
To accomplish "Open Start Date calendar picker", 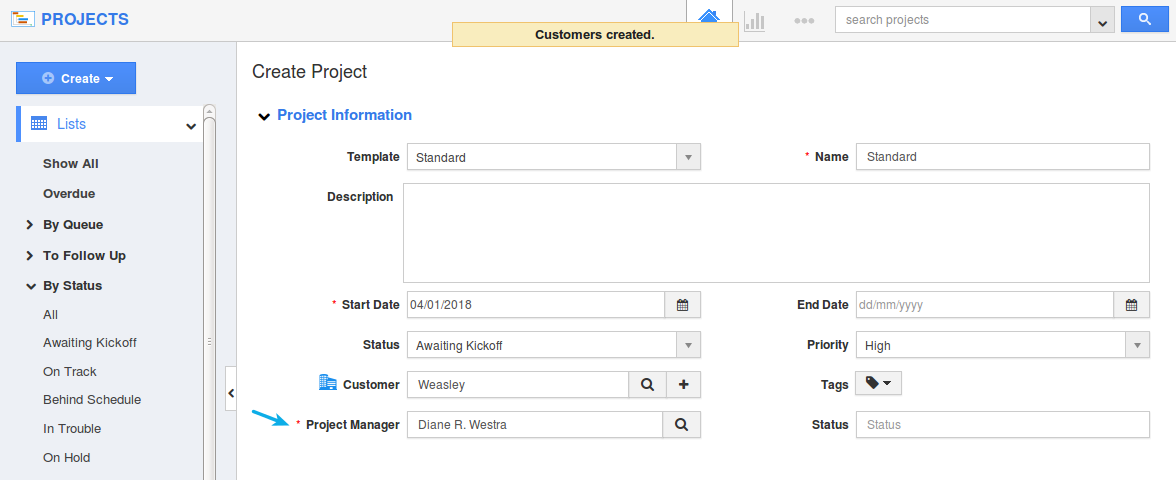I will pyautogui.click(x=682, y=305).
